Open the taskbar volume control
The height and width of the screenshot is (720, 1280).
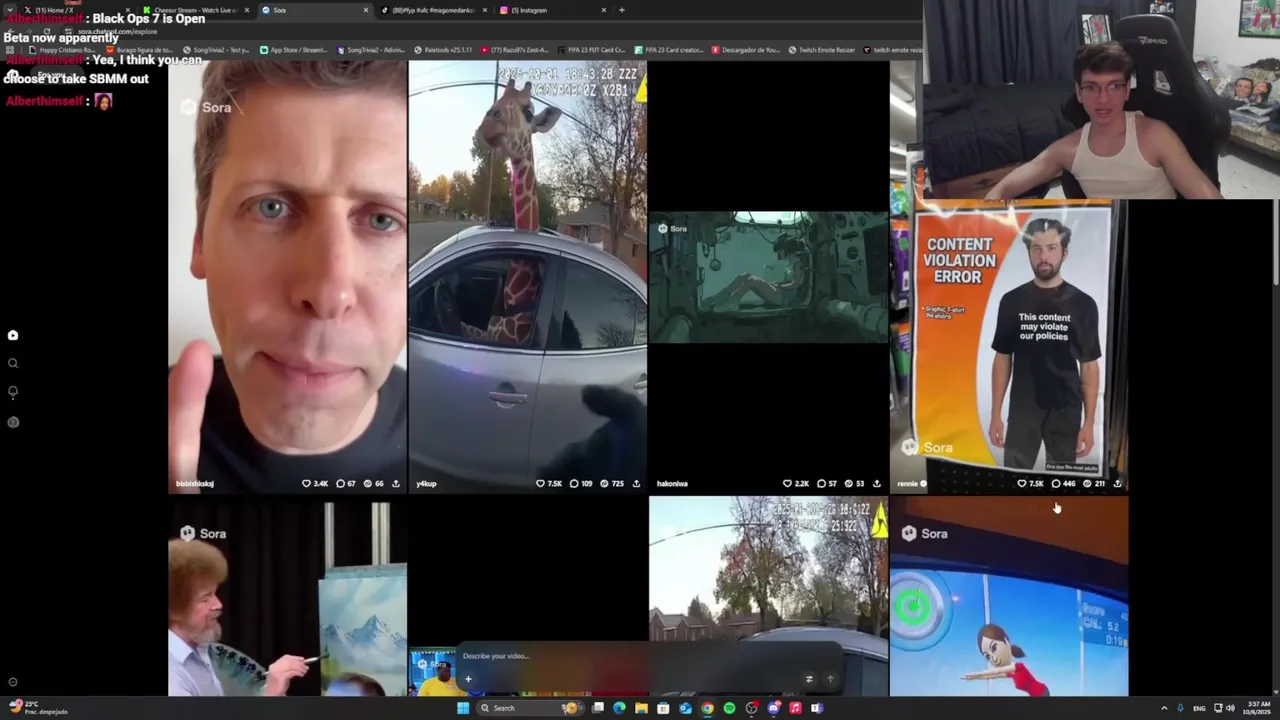coord(1231,708)
